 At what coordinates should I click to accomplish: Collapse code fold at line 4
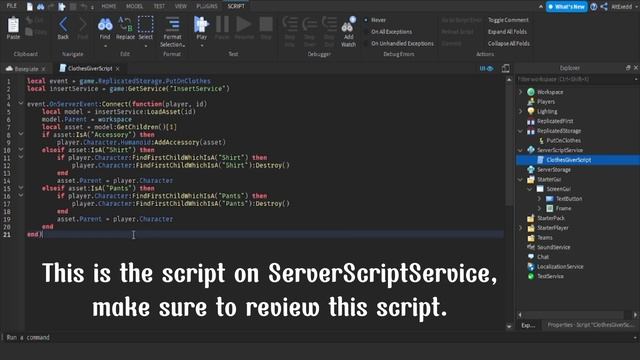pos(20,104)
